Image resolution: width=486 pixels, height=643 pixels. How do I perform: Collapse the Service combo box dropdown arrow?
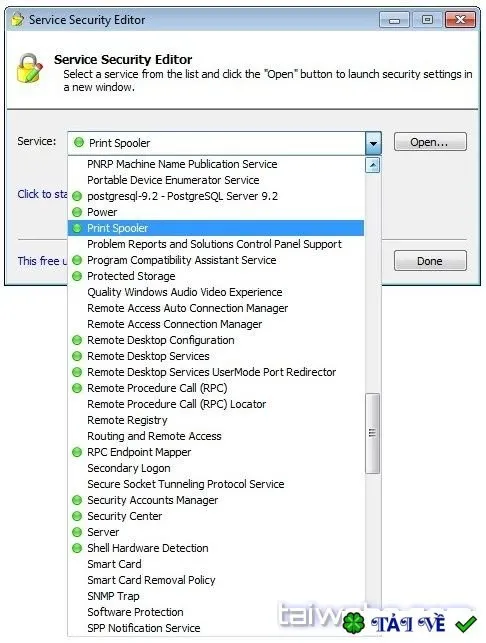(373, 143)
